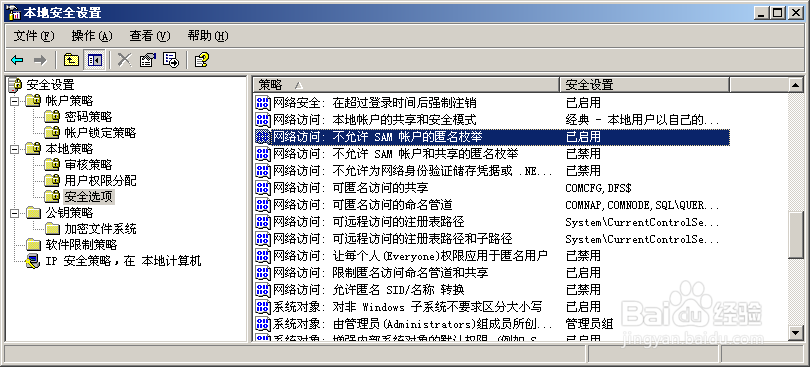Open the 帮助(H) menu
Image resolution: width=810 pixels, height=367 pixels.
[x=208, y=36]
